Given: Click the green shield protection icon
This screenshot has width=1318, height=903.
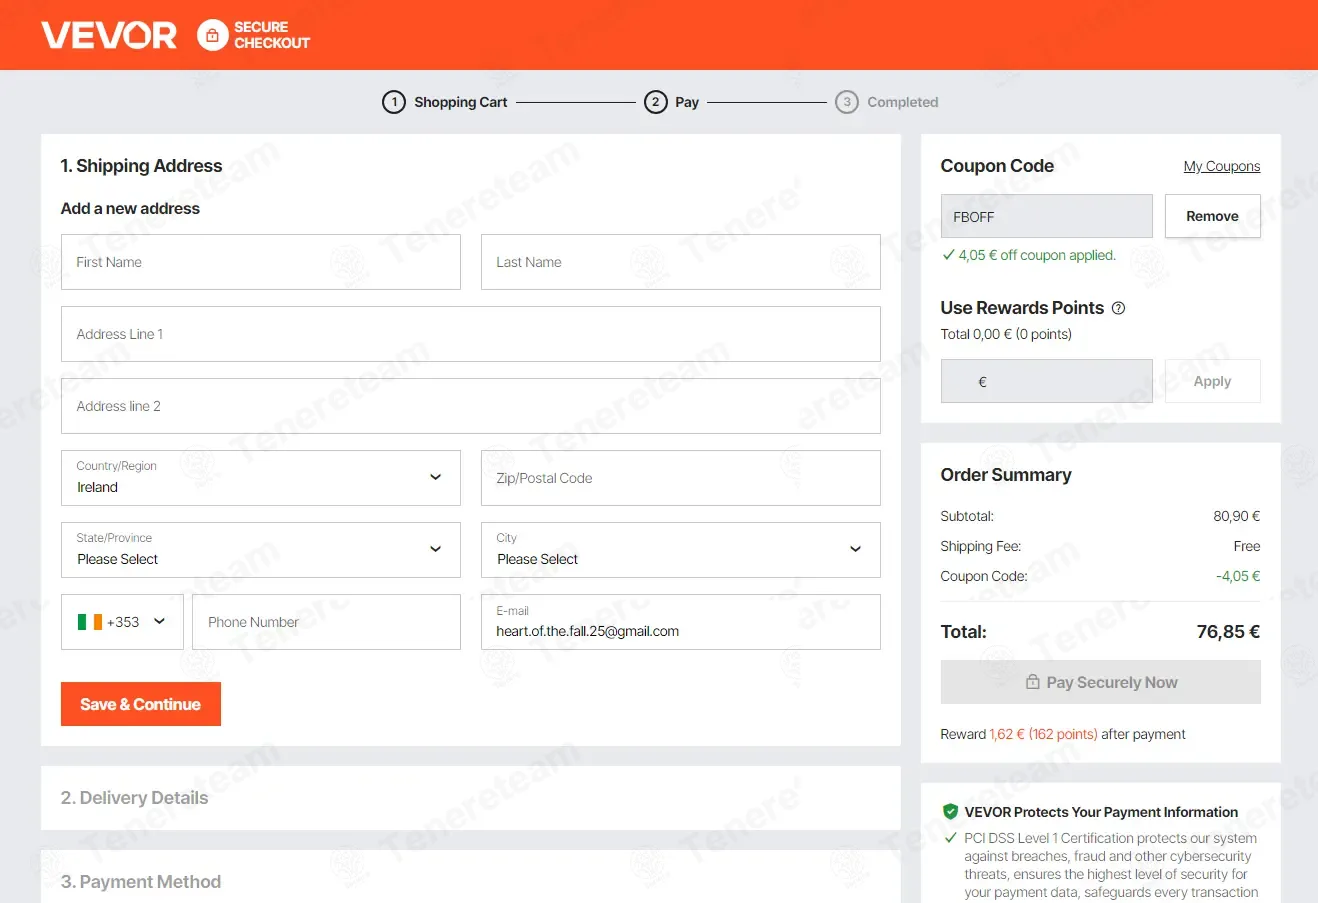Looking at the screenshot, I should pyautogui.click(x=950, y=812).
